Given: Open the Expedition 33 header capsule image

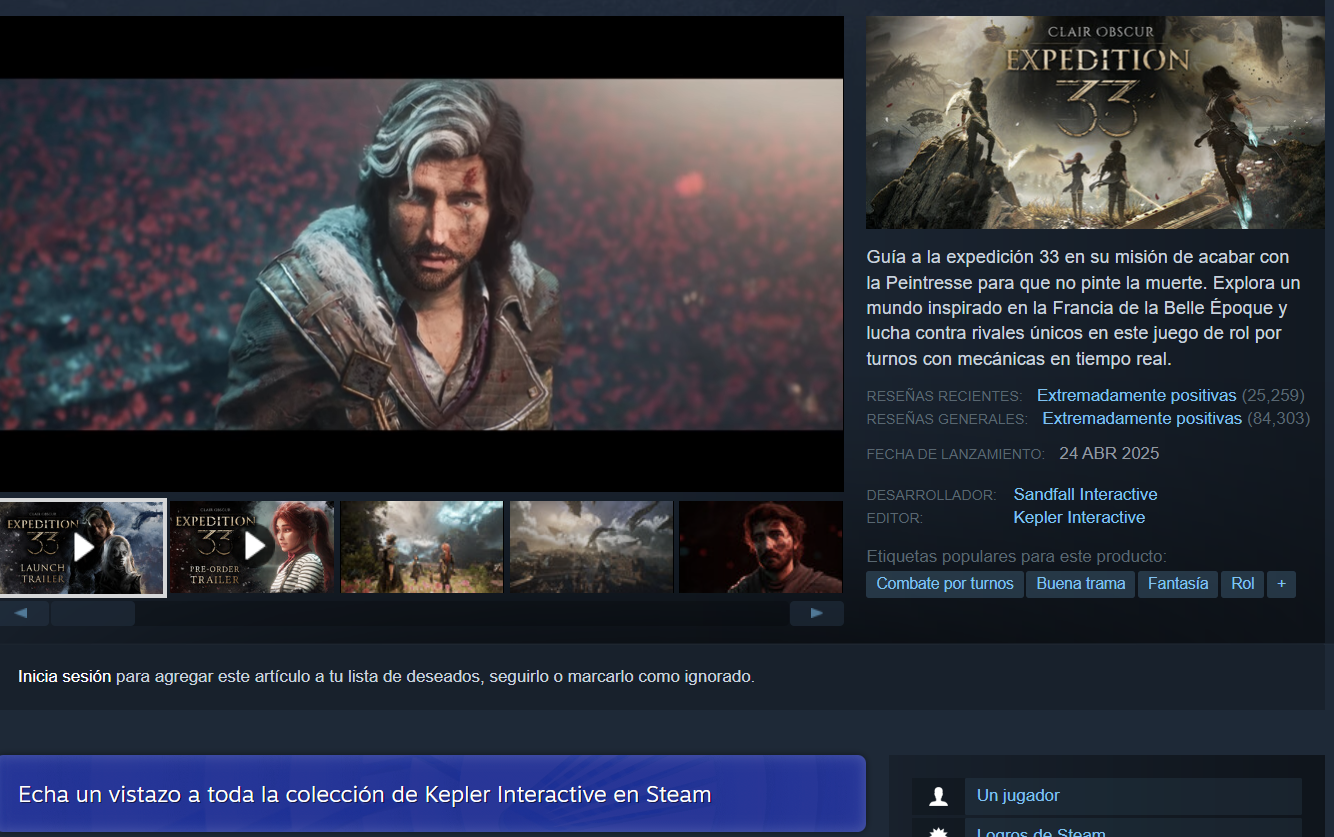Looking at the screenshot, I should point(1095,122).
